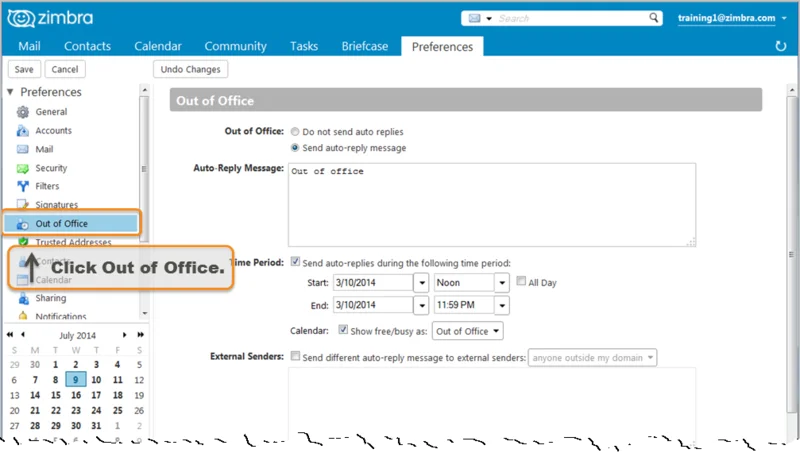Open the Start date dropdown arrow
The image size is (800, 453).
click(x=421, y=283)
